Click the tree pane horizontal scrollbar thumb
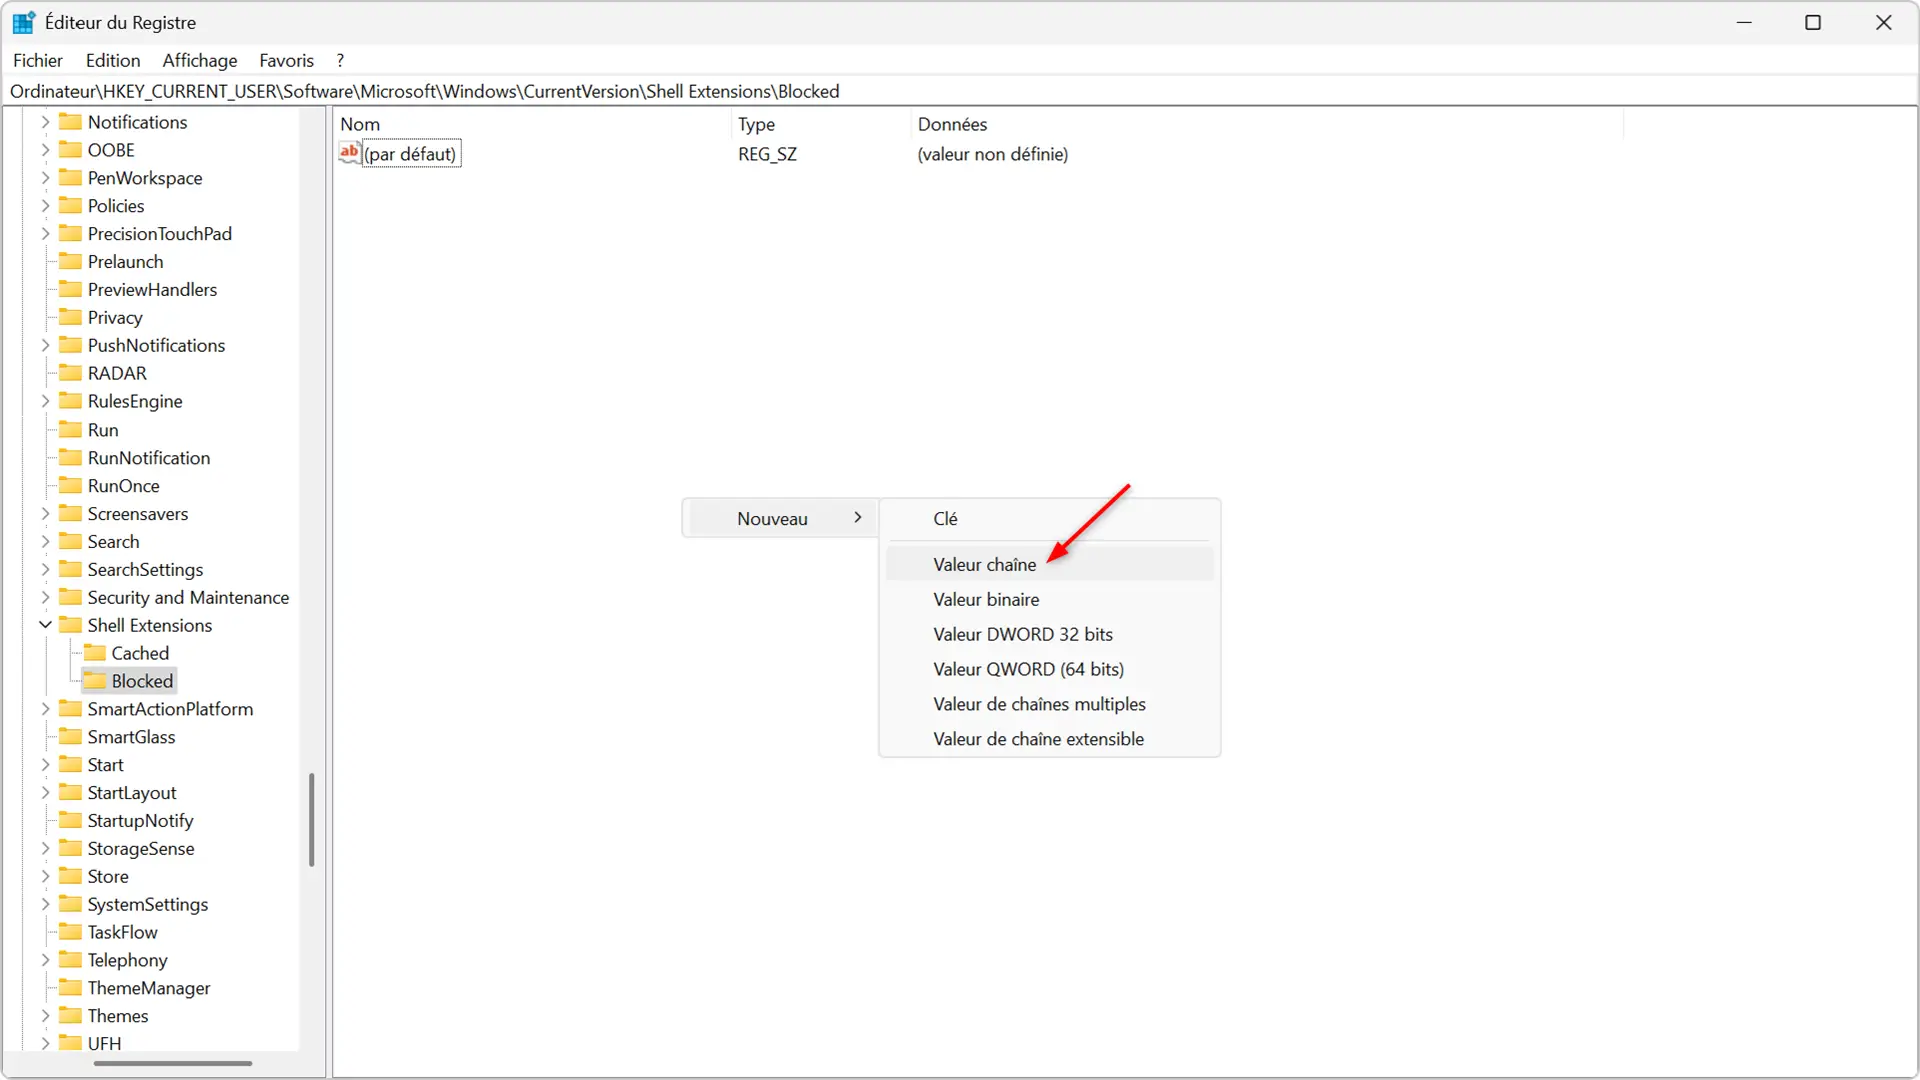The height and width of the screenshot is (1080, 1920). 172,1064
